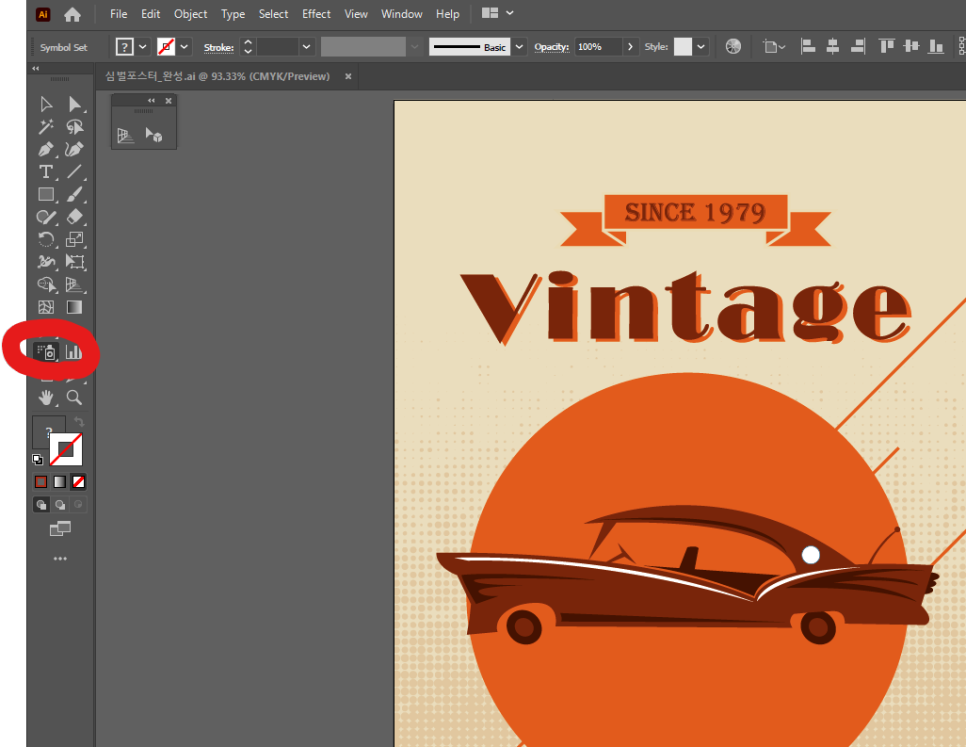Choose the Magic Wand tool
Screen dimensions: 966x747
46,127
